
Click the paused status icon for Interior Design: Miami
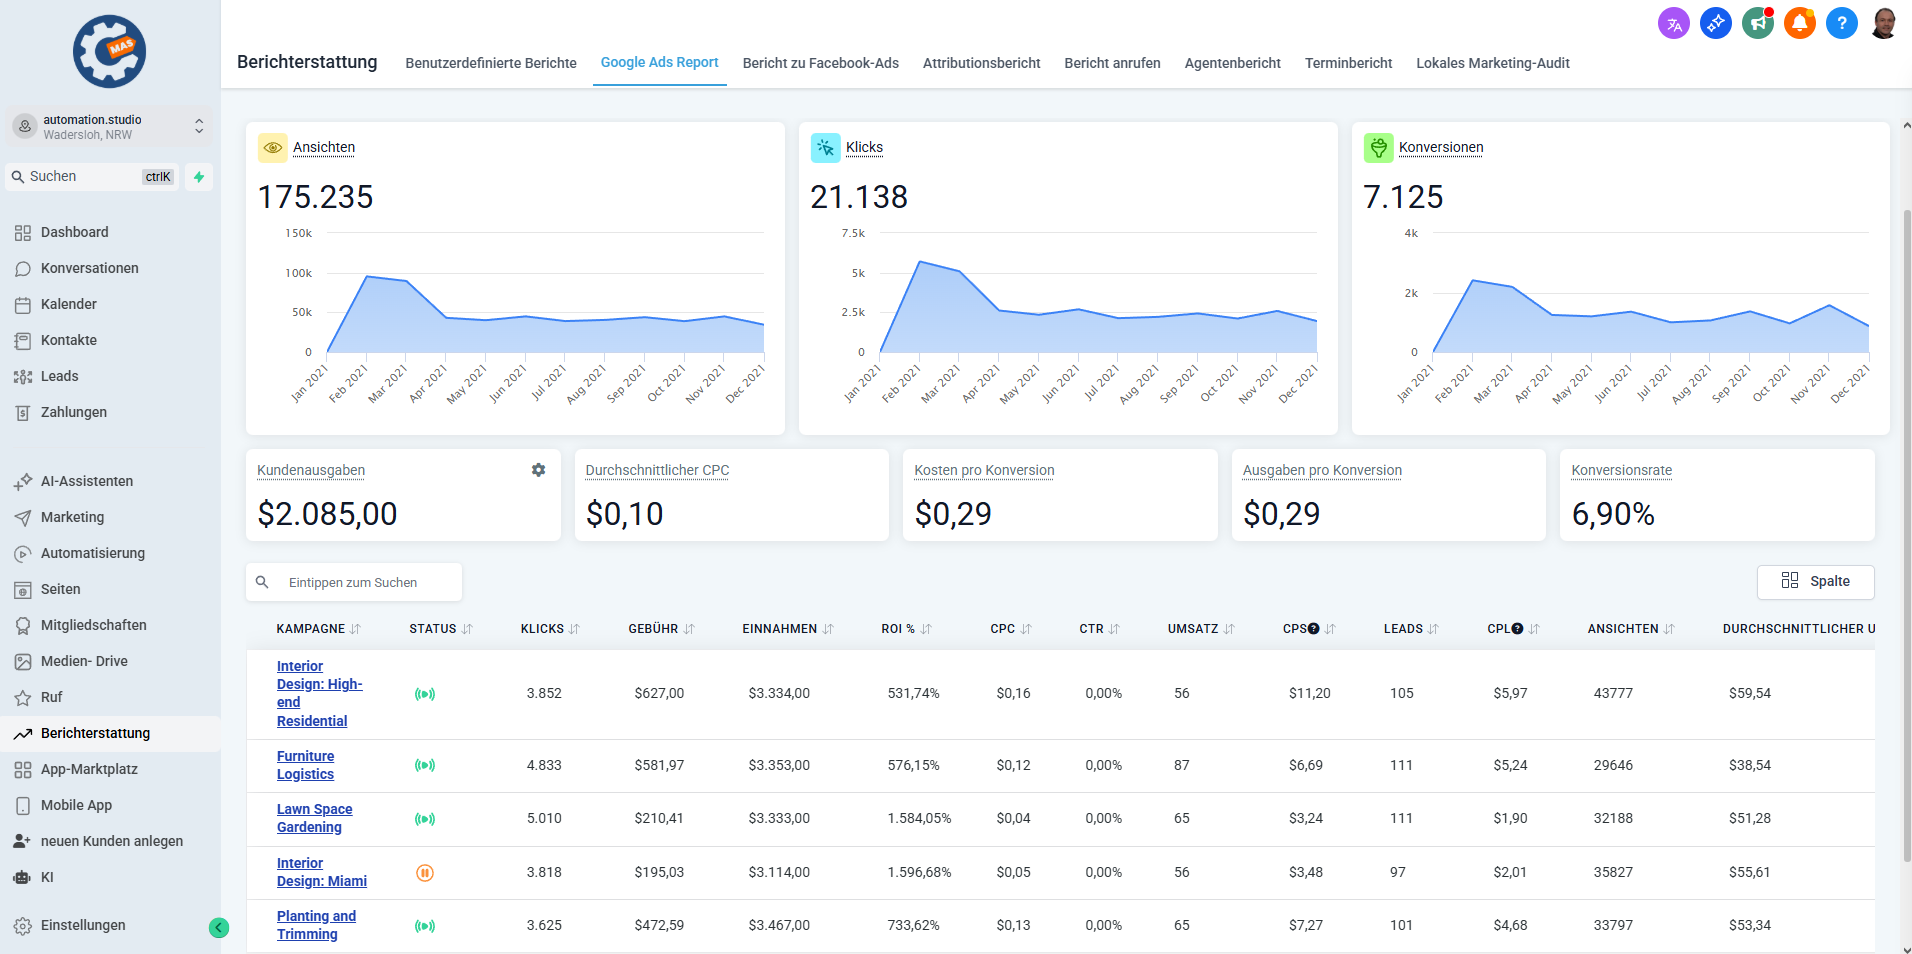click(x=425, y=873)
